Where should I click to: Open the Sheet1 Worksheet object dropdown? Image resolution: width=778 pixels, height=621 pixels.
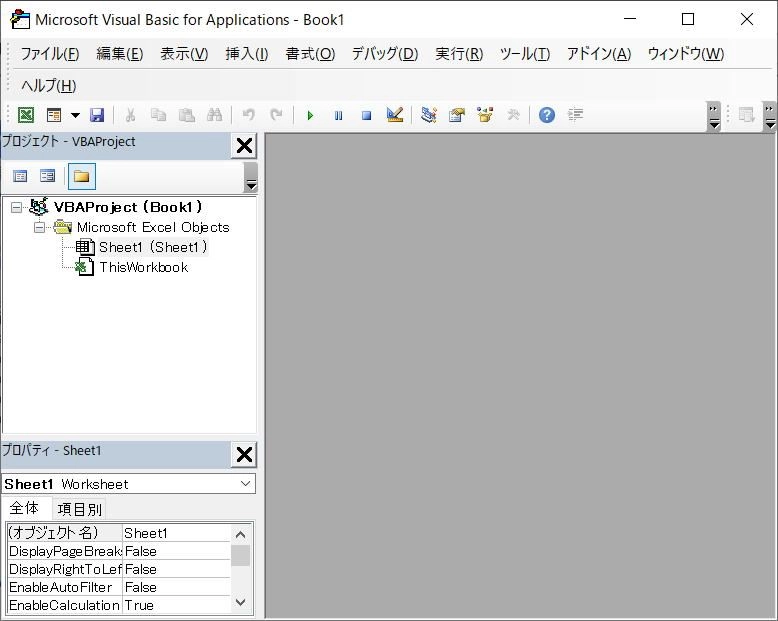(245, 484)
